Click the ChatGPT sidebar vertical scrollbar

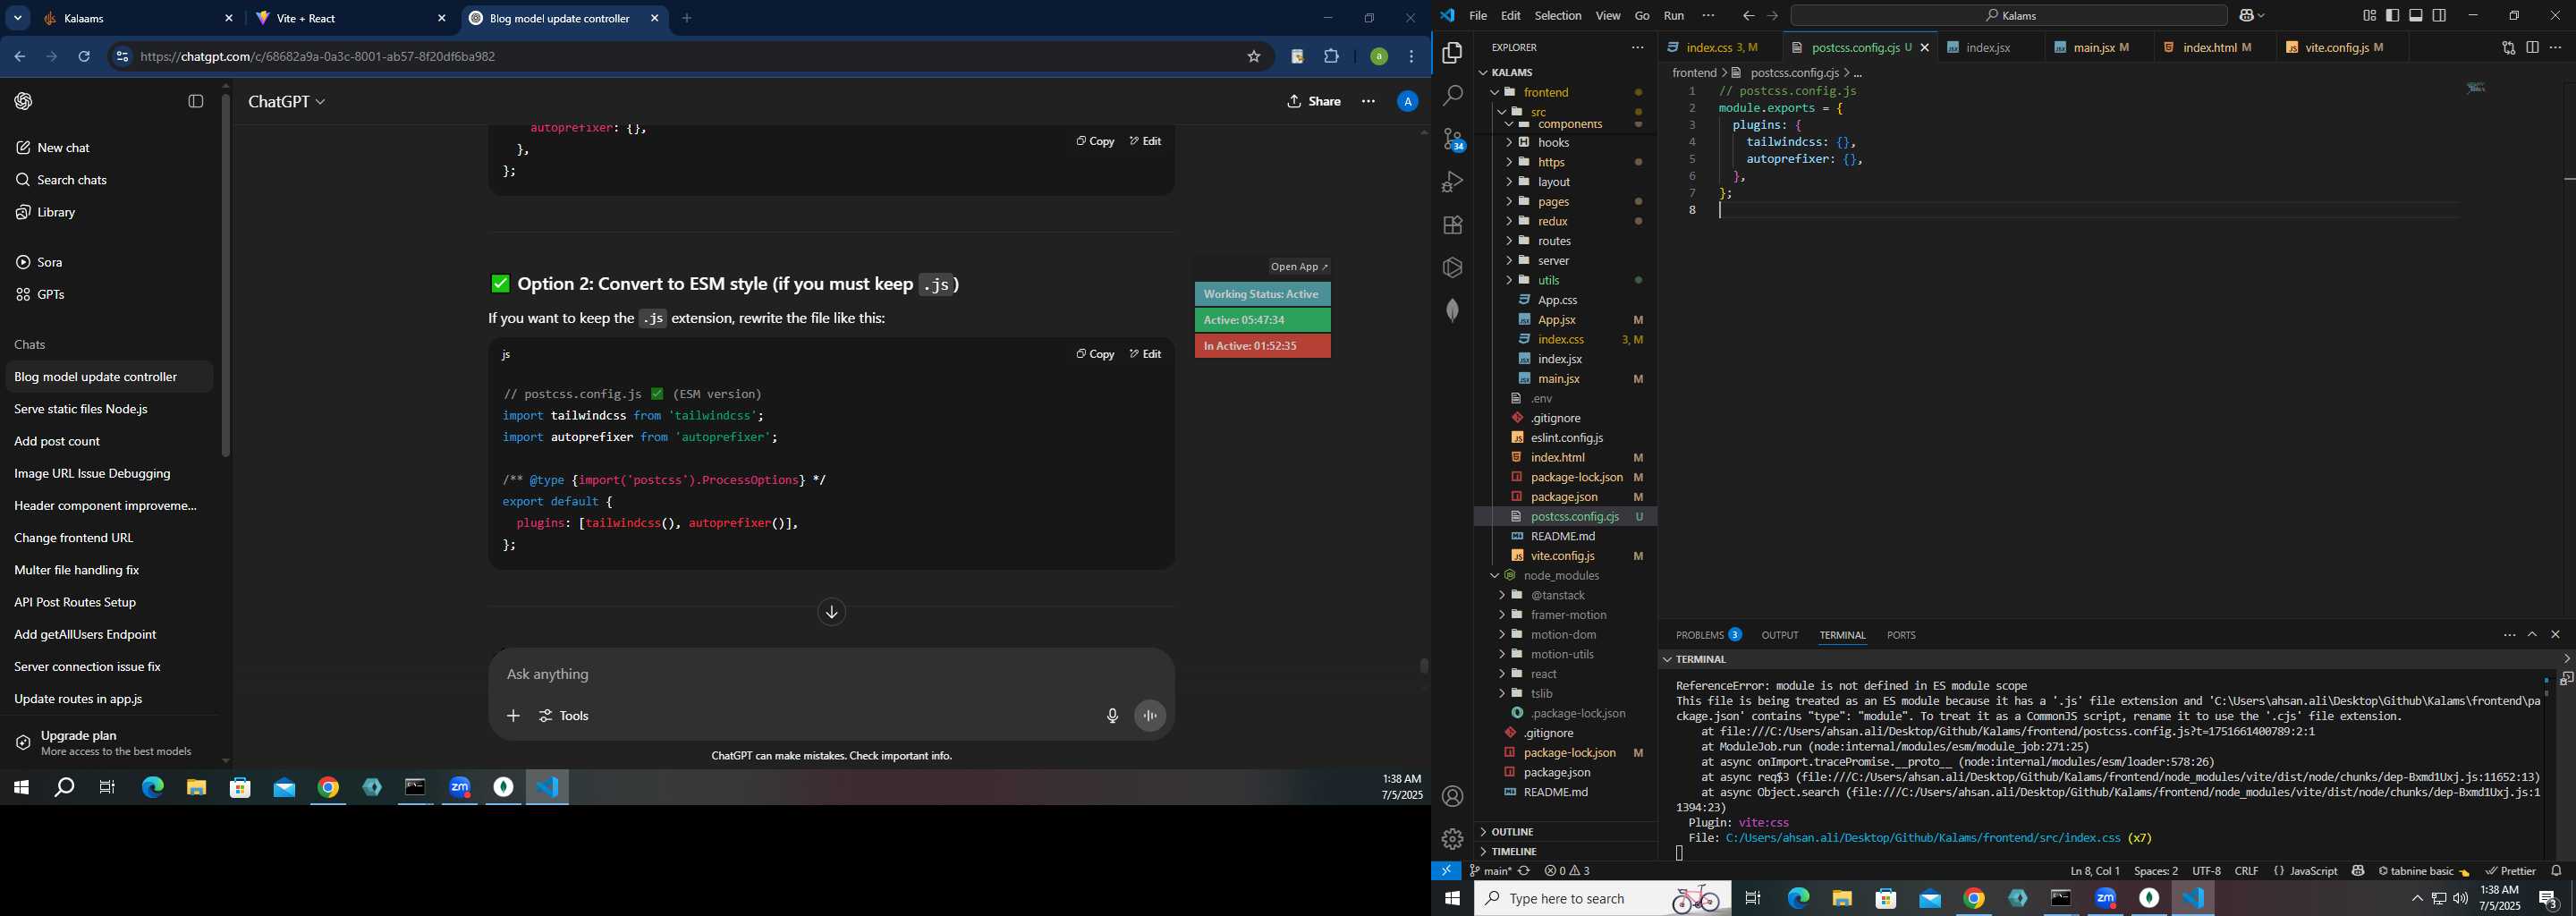pyautogui.click(x=226, y=276)
